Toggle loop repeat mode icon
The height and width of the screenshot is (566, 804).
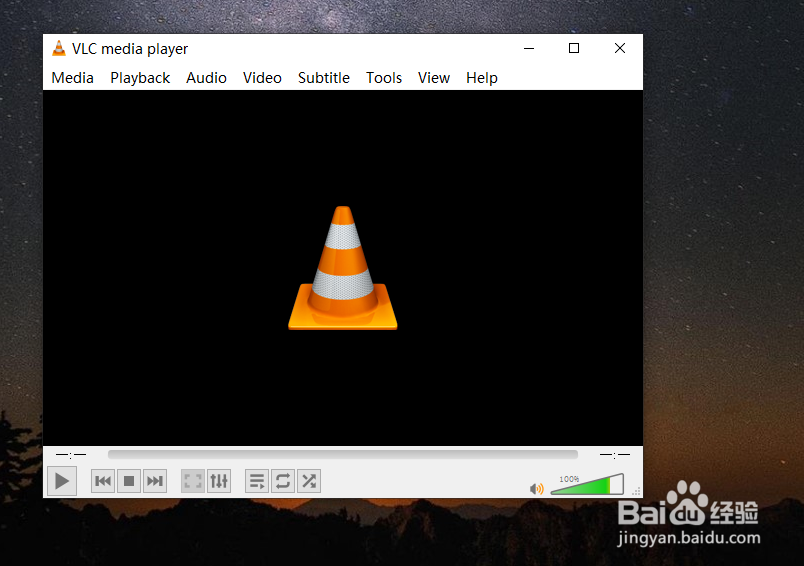pos(283,481)
